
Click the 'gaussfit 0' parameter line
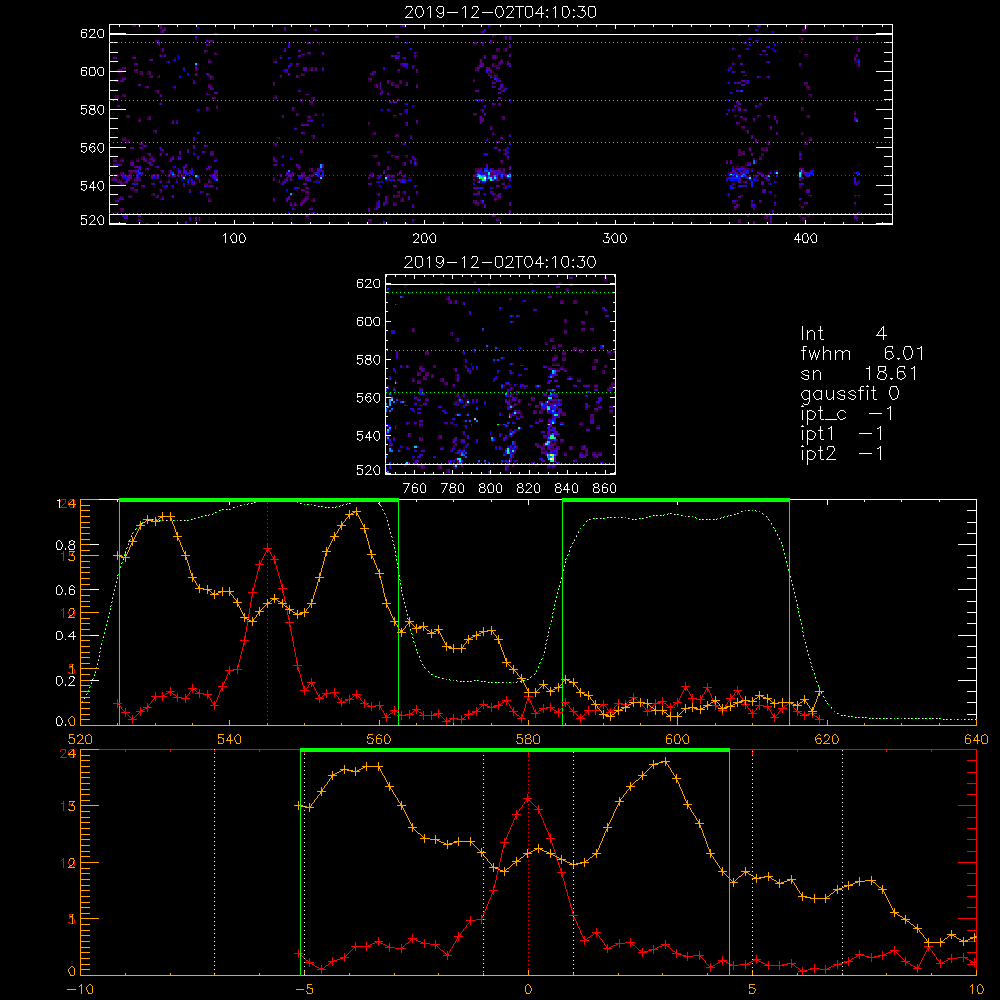(x=850, y=393)
